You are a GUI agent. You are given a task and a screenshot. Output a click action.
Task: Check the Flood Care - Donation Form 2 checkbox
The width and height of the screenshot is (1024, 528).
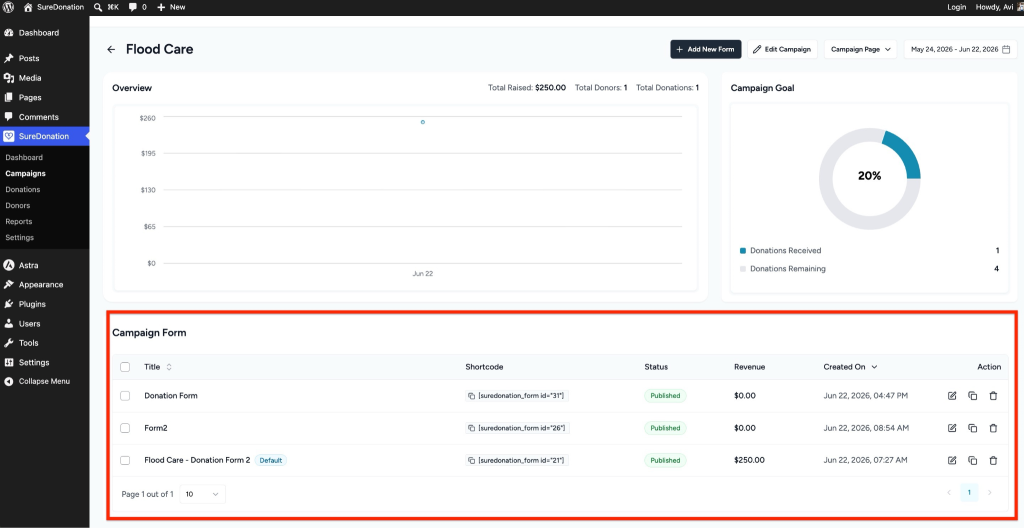coord(125,461)
